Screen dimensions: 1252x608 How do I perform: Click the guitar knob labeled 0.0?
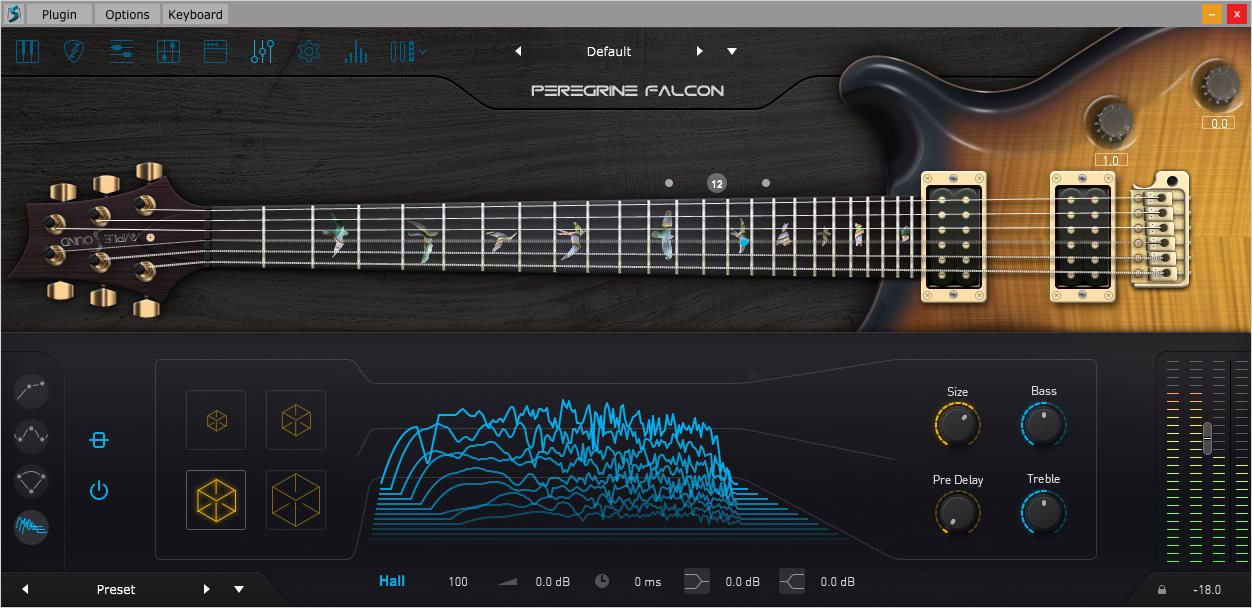(x=1220, y=84)
